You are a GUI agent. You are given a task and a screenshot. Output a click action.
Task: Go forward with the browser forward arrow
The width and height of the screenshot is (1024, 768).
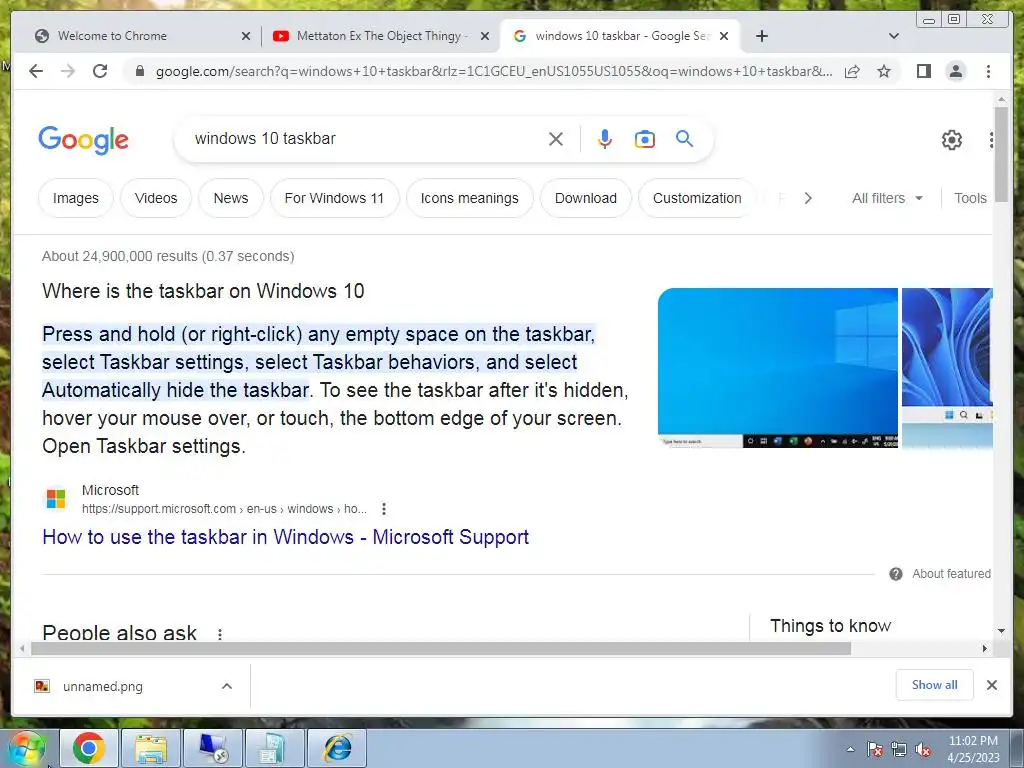(68, 71)
